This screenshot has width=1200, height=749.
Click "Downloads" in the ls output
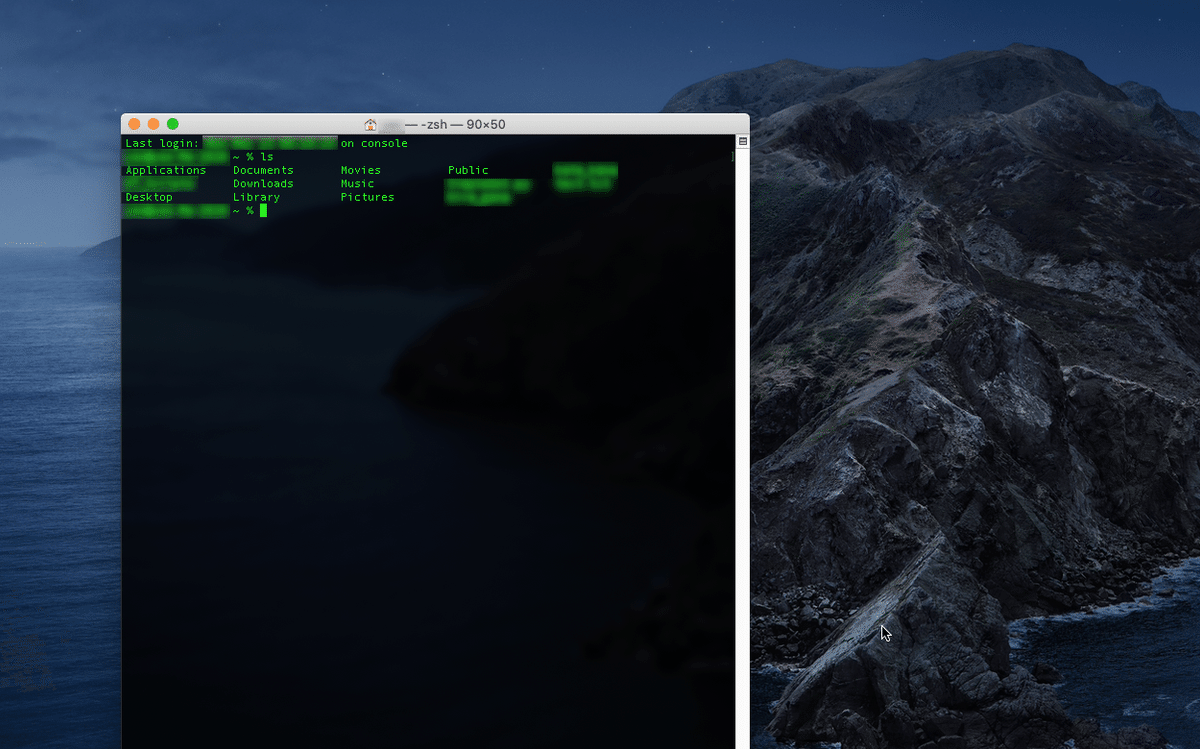(263, 184)
